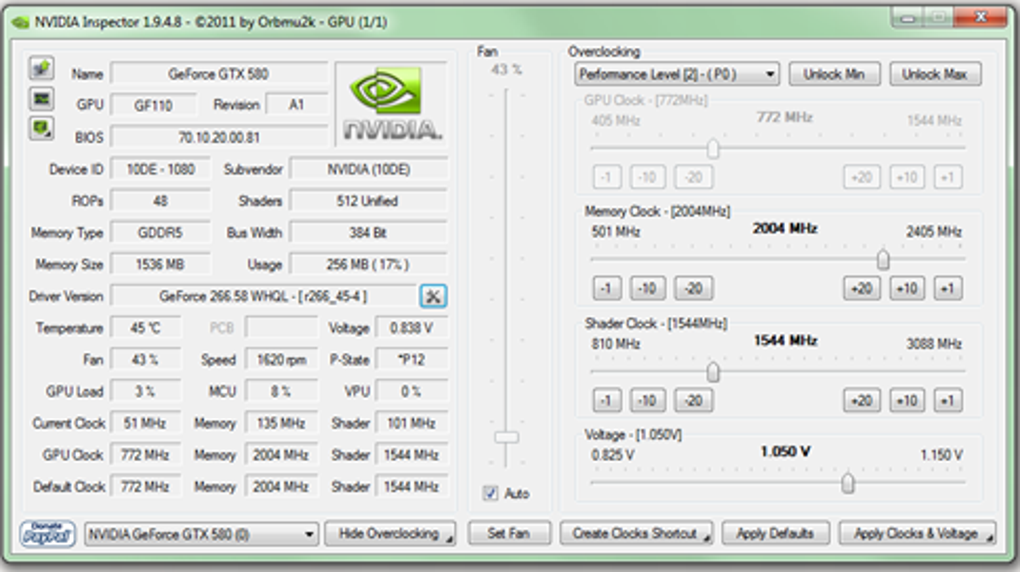The width and height of the screenshot is (1020, 572).
Task: Click Create Clocks Shortcut button
Action: click(x=636, y=534)
